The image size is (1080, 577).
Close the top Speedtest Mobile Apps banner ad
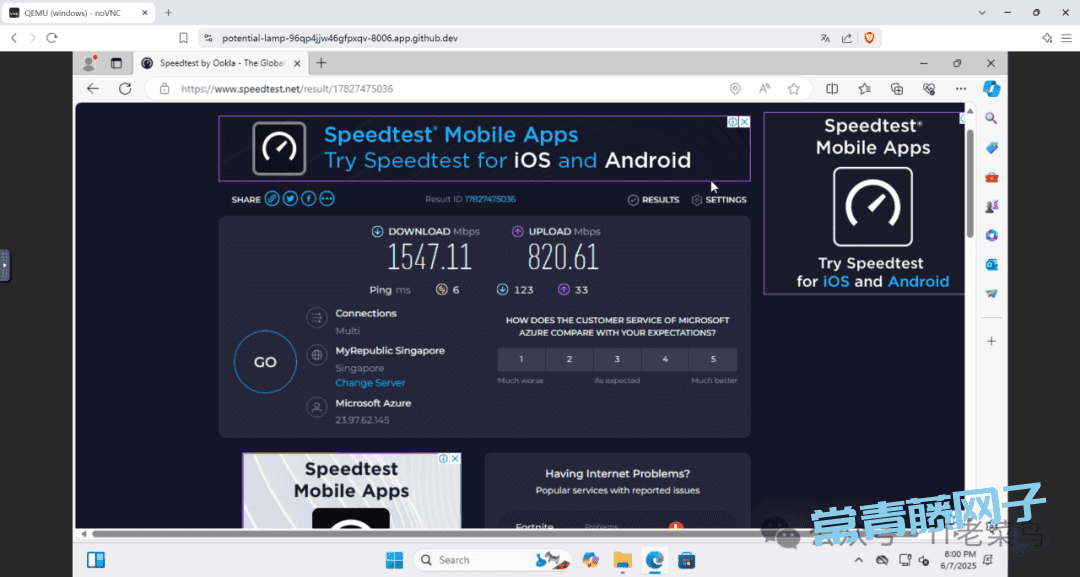click(x=745, y=122)
